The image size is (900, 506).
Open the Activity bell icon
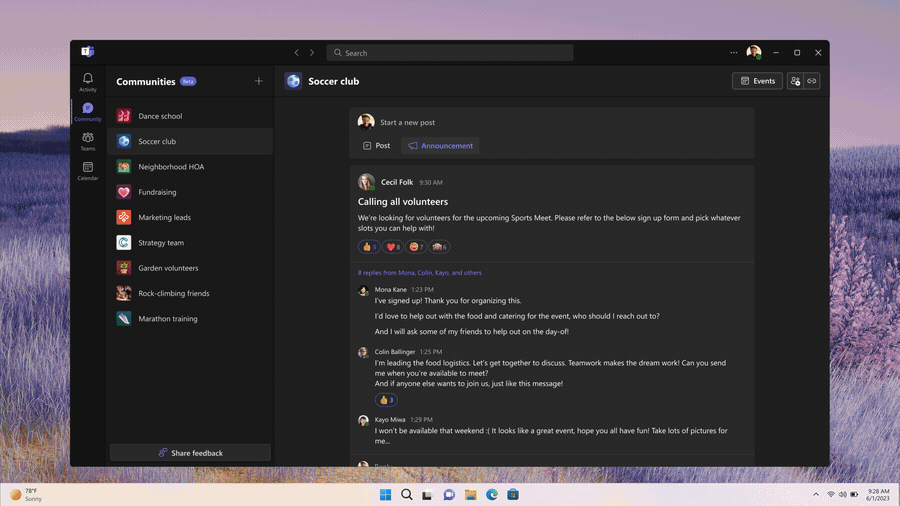pyautogui.click(x=88, y=81)
